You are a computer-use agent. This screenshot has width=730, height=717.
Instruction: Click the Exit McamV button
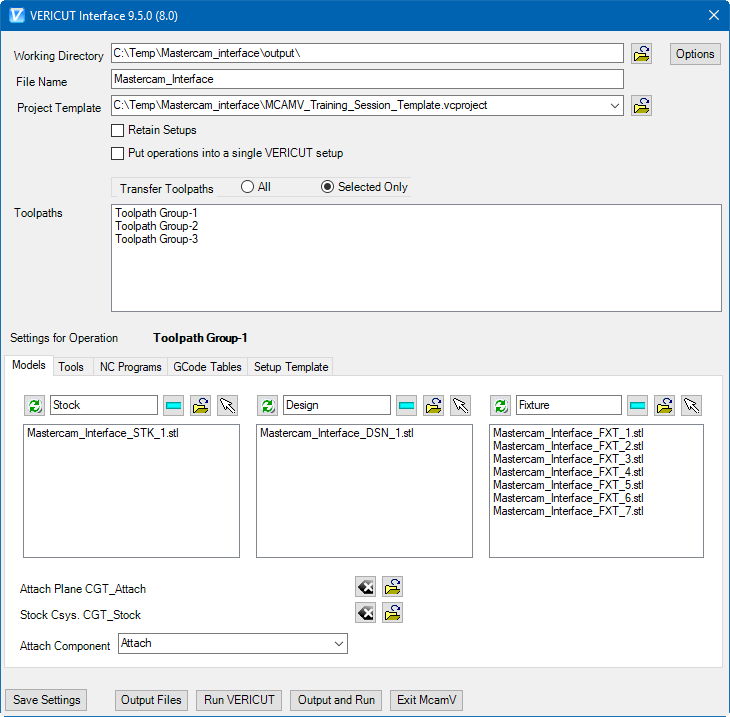pyautogui.click(x=426, y=700)
